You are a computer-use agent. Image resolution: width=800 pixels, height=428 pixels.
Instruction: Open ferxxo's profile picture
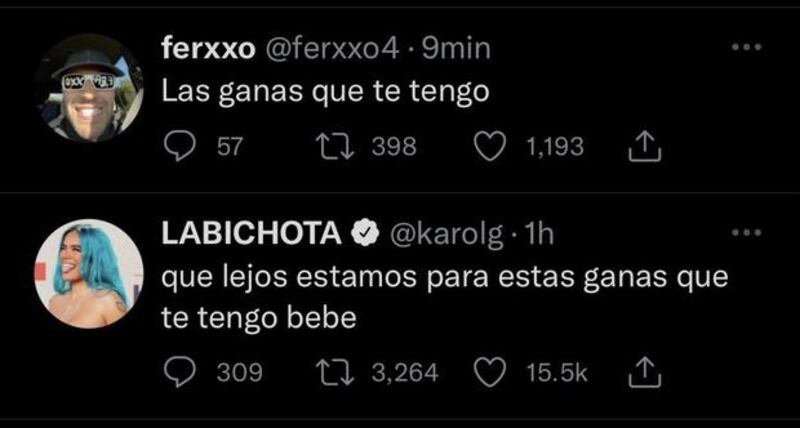point(90,88)
